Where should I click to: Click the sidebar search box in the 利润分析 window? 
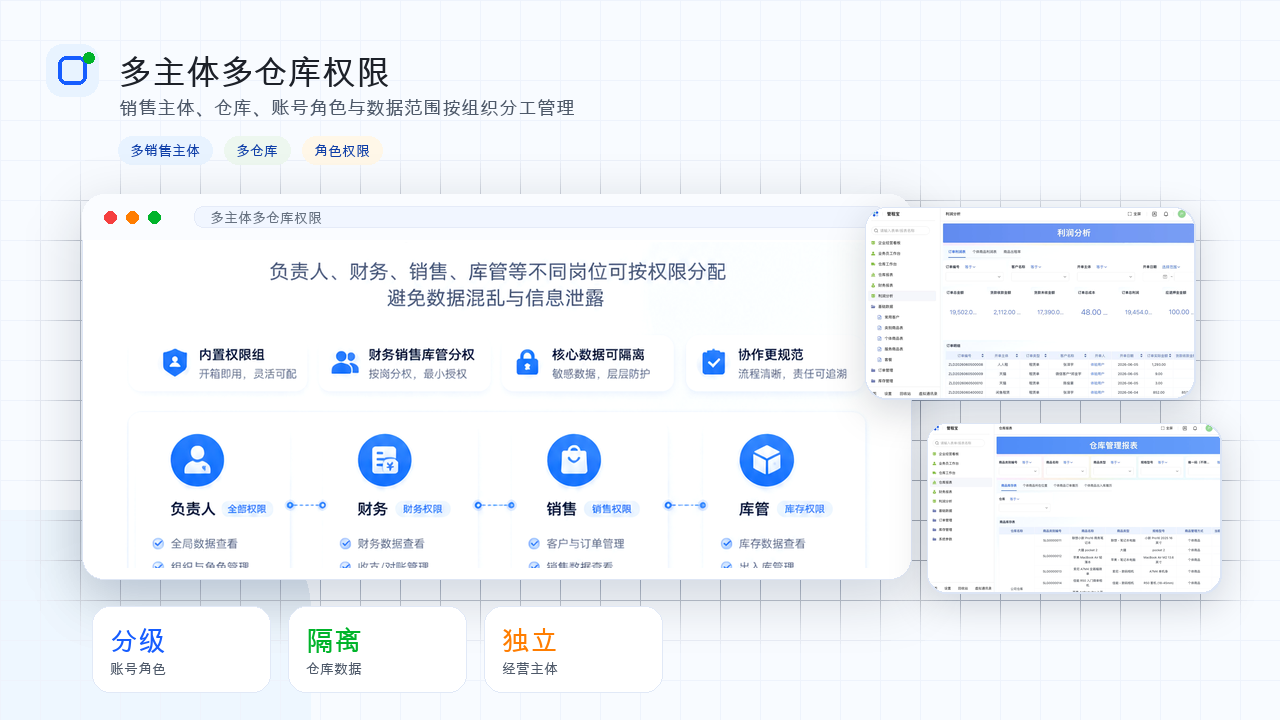tap(901, 231)
